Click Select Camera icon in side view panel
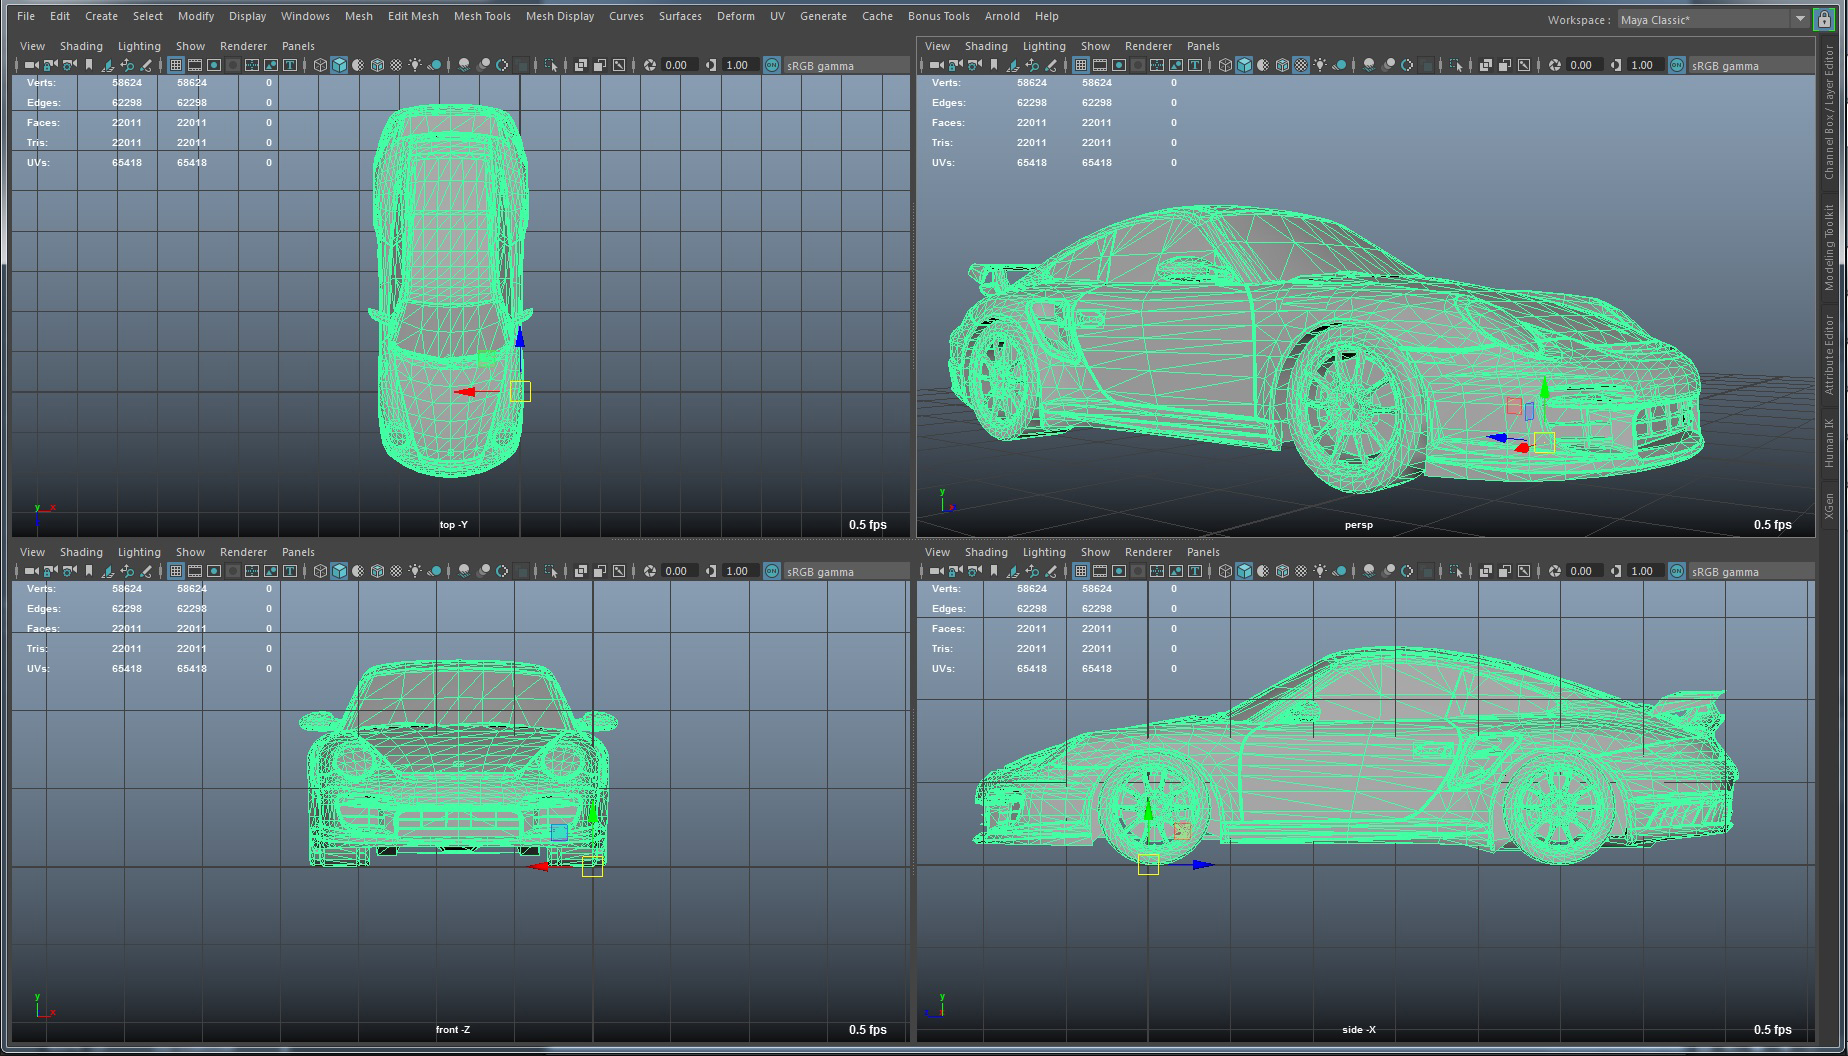The image size is (1848, 1056). point(937,571)
